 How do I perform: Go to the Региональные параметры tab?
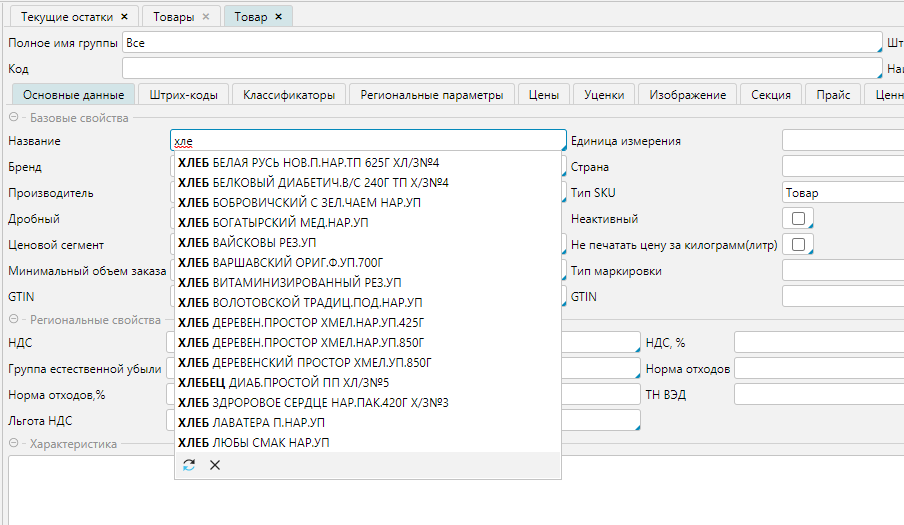(x=432, y=95)
